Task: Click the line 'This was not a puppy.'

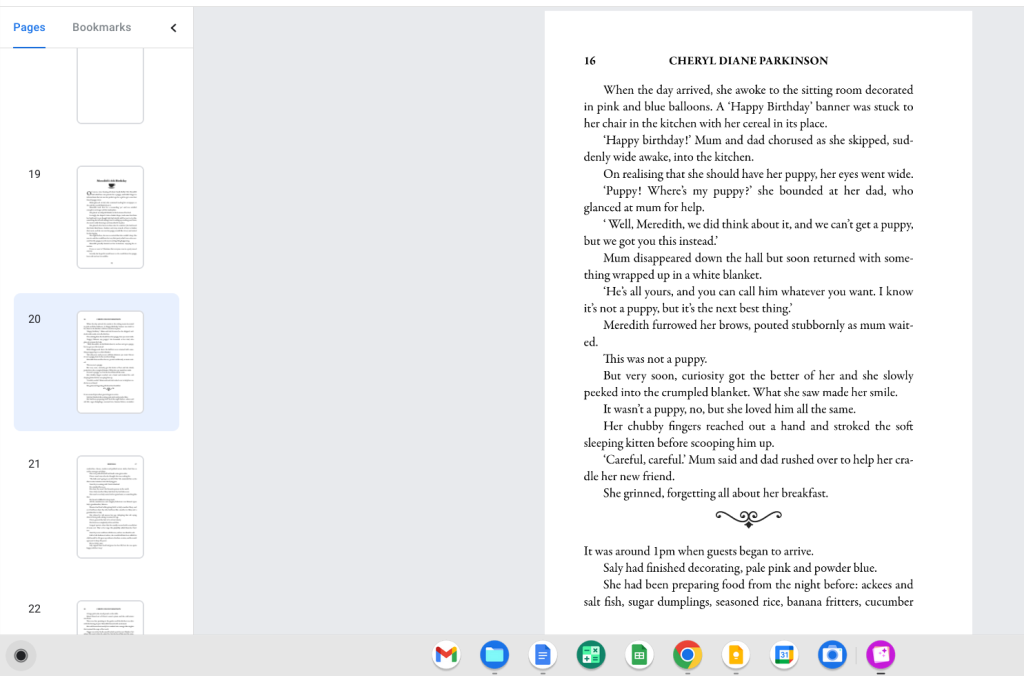Action: pos(655,359)
